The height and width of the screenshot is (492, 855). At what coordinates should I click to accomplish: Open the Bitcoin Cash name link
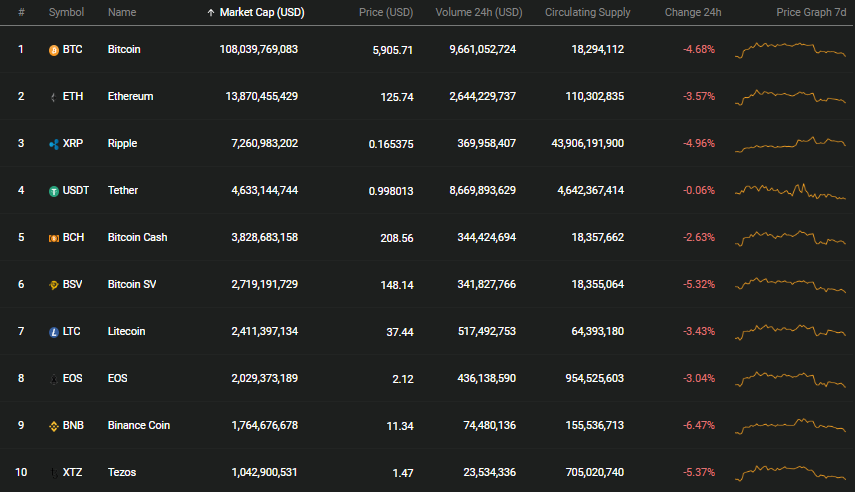137,237
